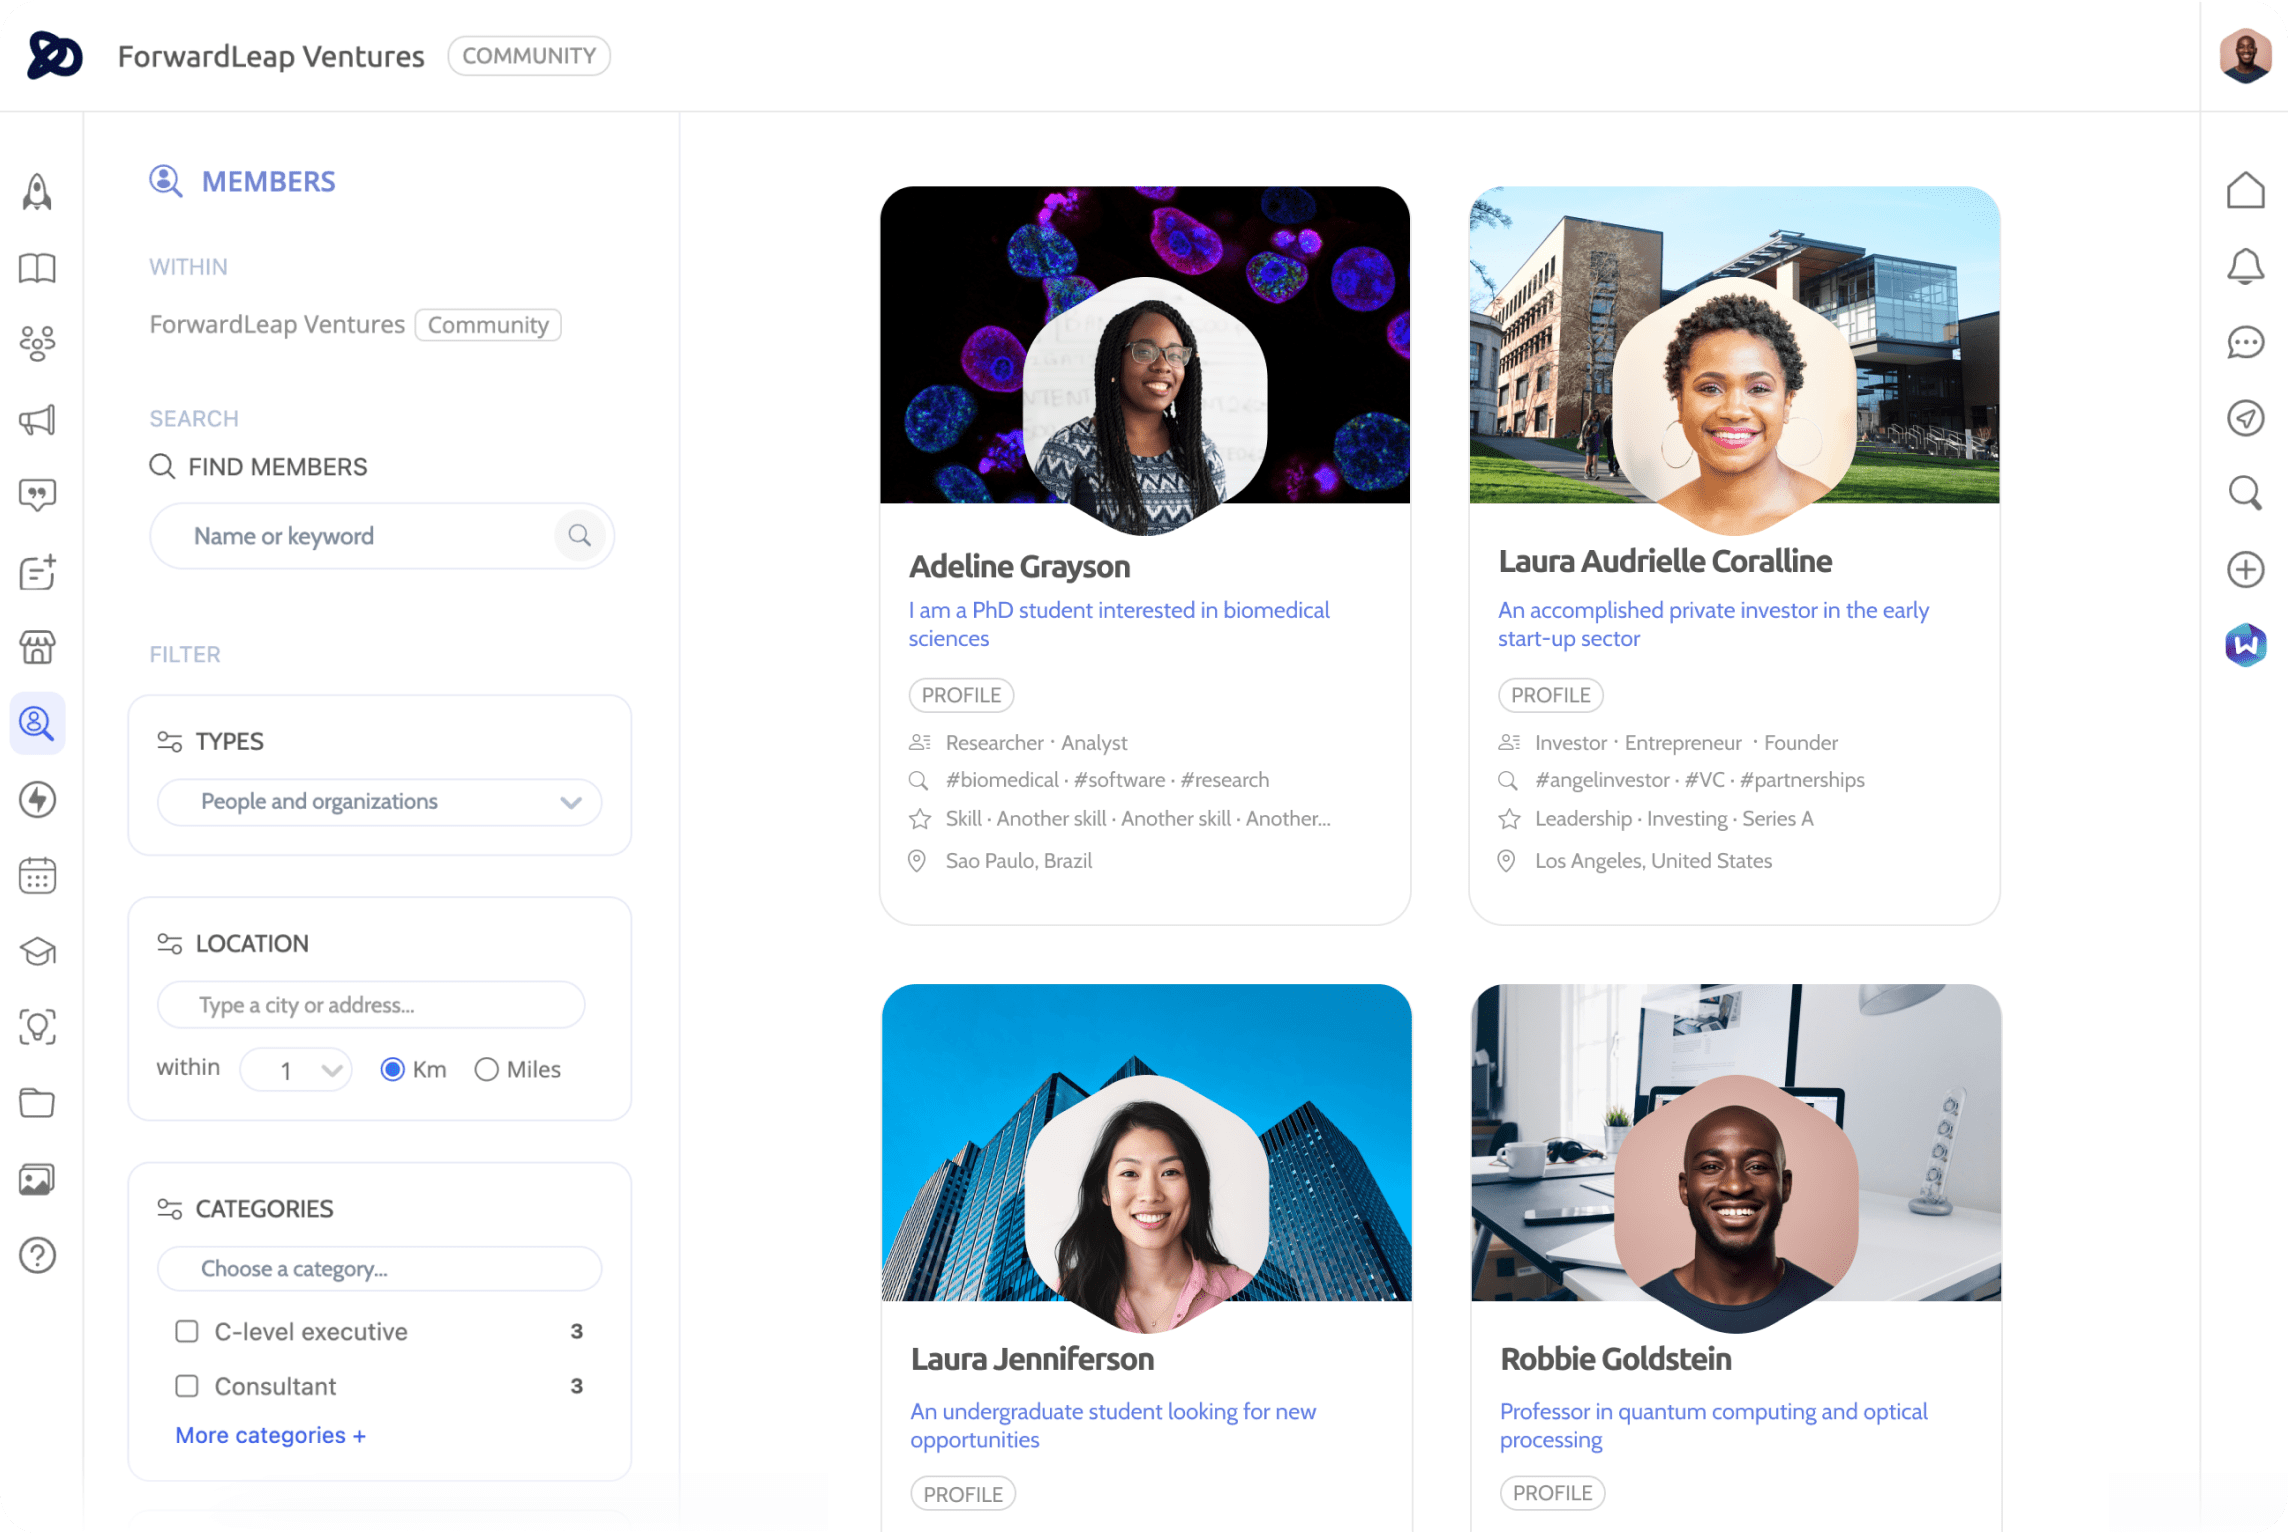This screenshot has height=1534, width=2288.
Task: Click the search button in keyword field
Action: coord(579,535)
